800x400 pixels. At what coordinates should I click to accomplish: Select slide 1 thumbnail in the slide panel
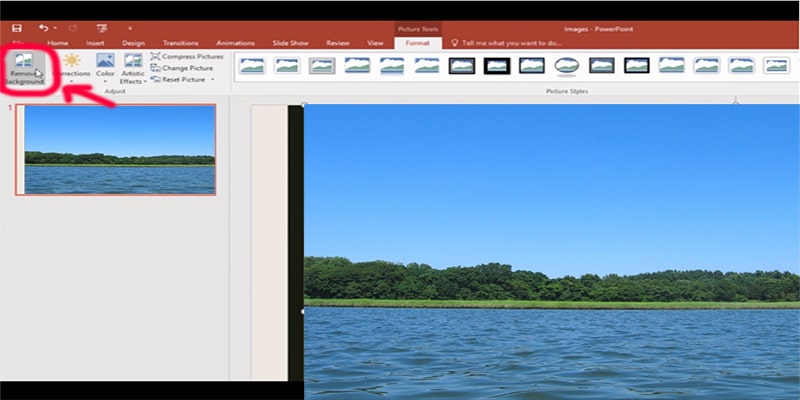point(116,149)
